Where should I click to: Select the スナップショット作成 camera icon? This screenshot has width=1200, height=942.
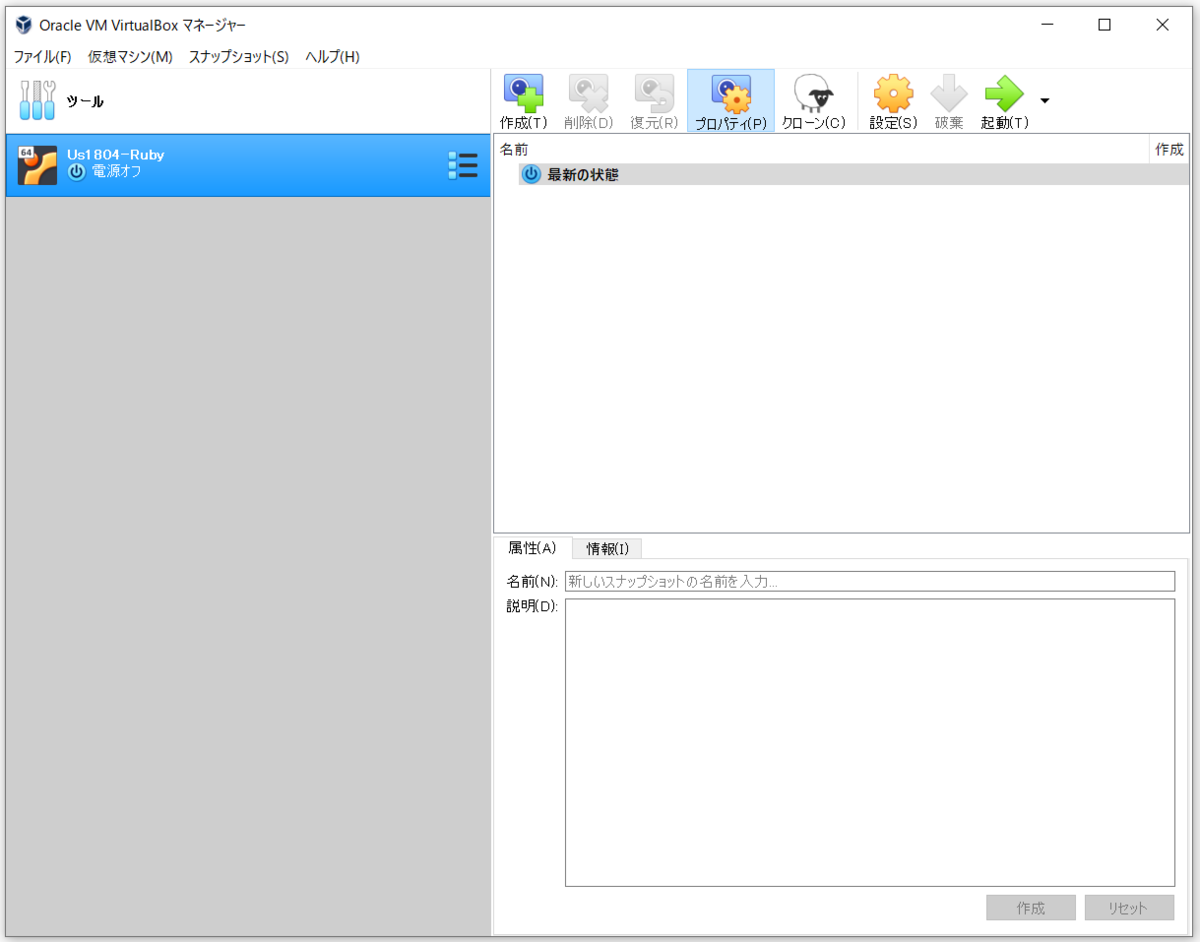[523, 95]
